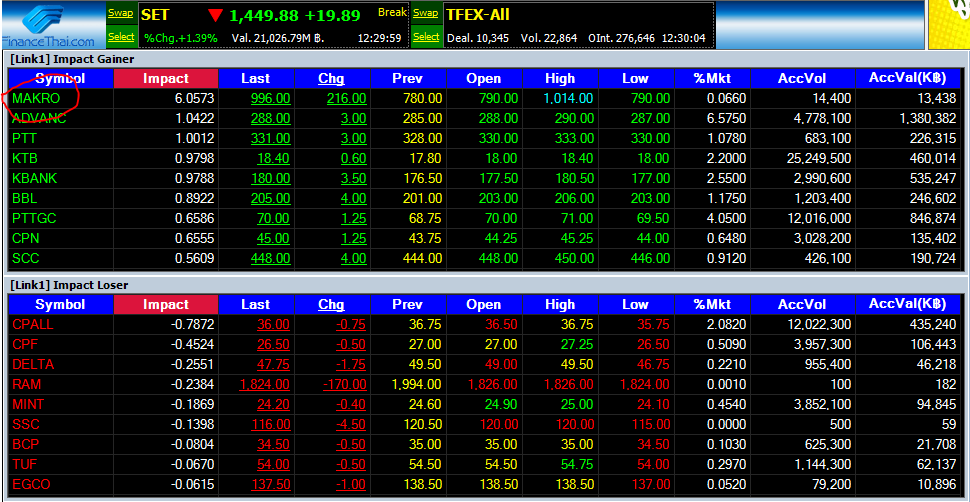Click Chg header in Impact Gainer table
This screenshot has height=502, width=970.
[x=332, y=79]
